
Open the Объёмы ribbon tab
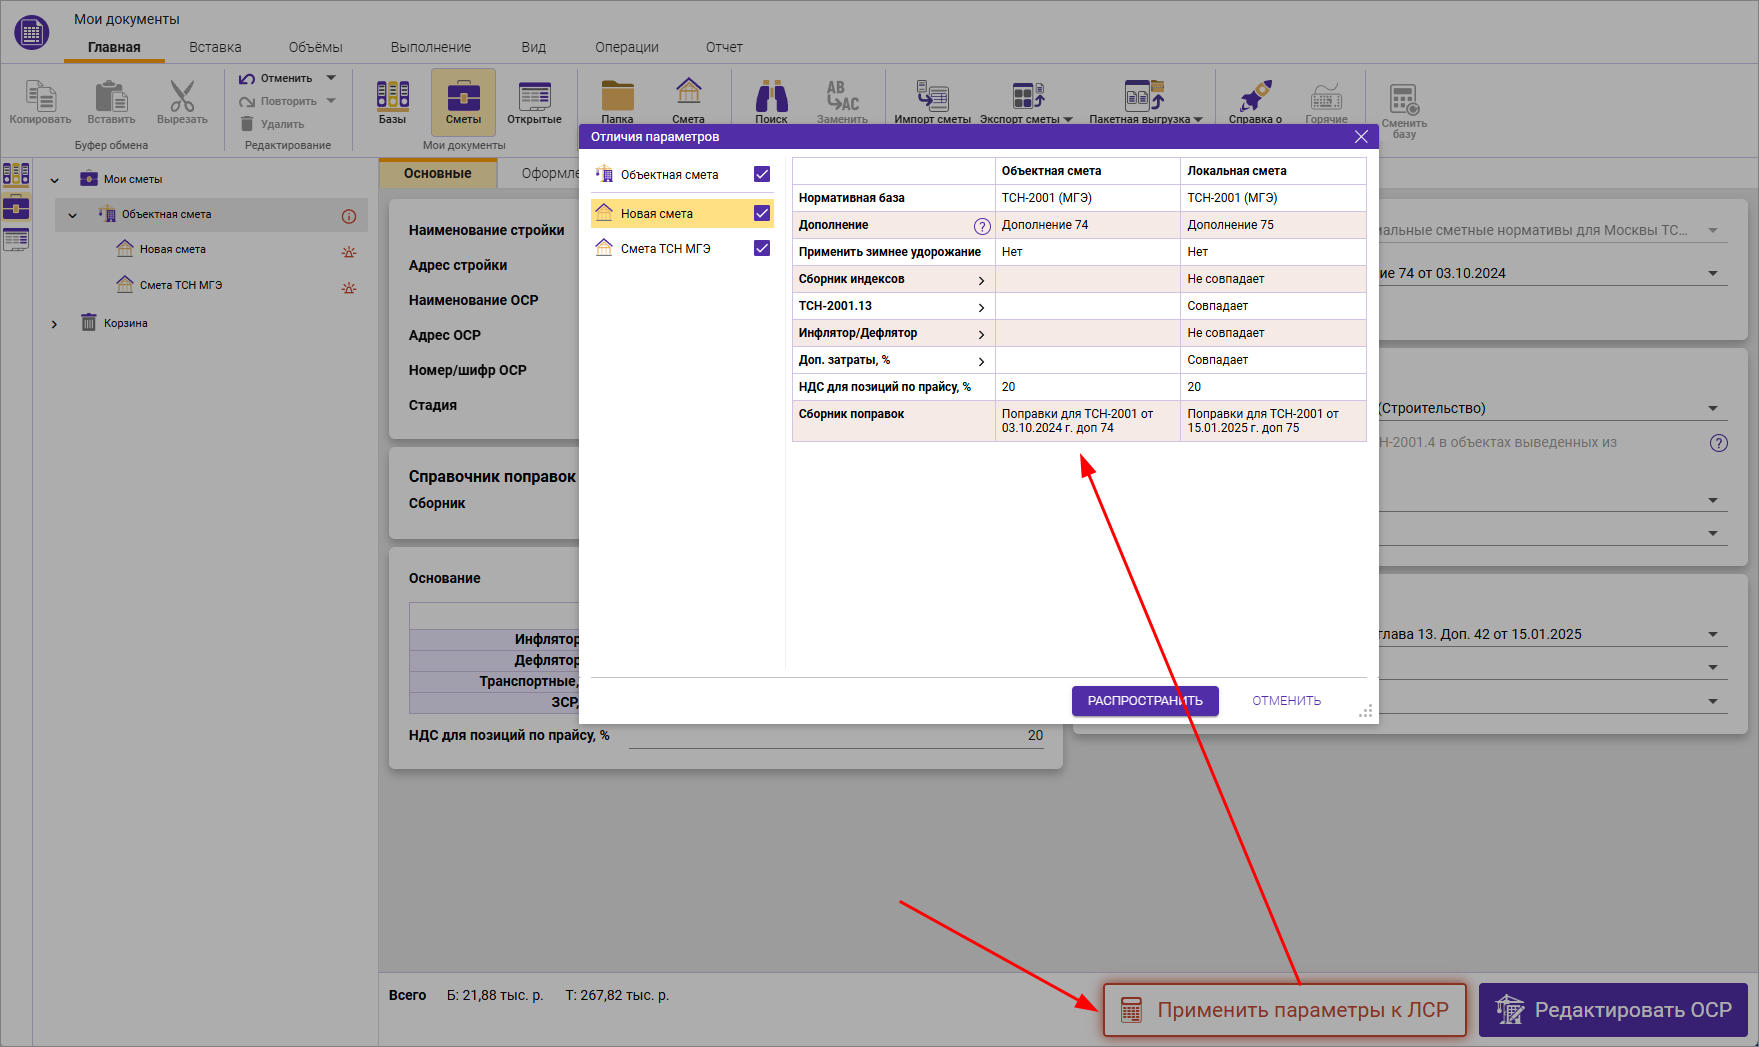(x=315, y=47)
